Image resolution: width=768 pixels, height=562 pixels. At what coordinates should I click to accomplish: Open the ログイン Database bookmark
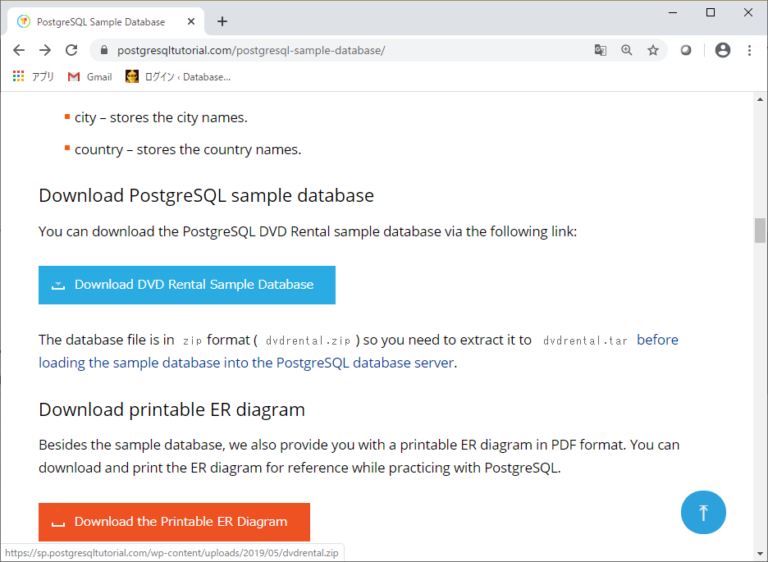tap(178, 76)
